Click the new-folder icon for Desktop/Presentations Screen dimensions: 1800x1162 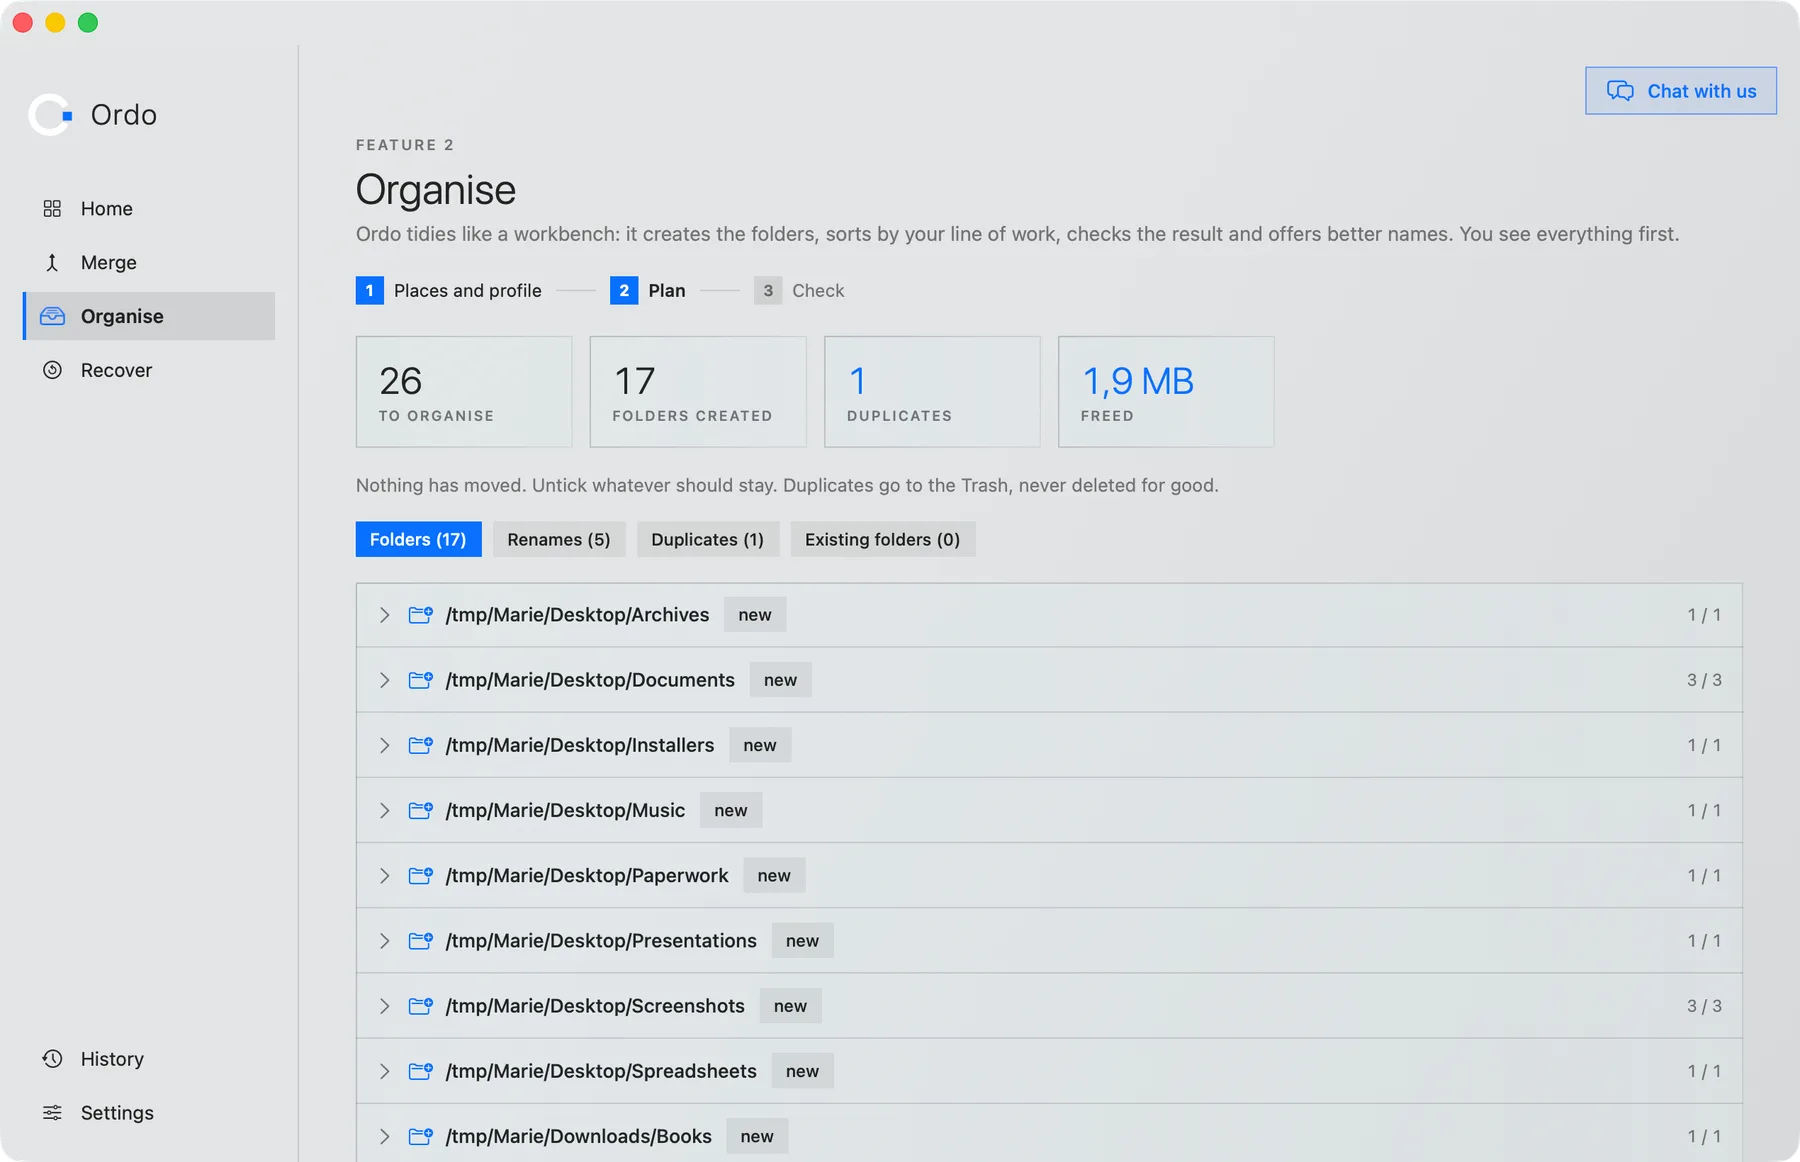click(421, 940)
